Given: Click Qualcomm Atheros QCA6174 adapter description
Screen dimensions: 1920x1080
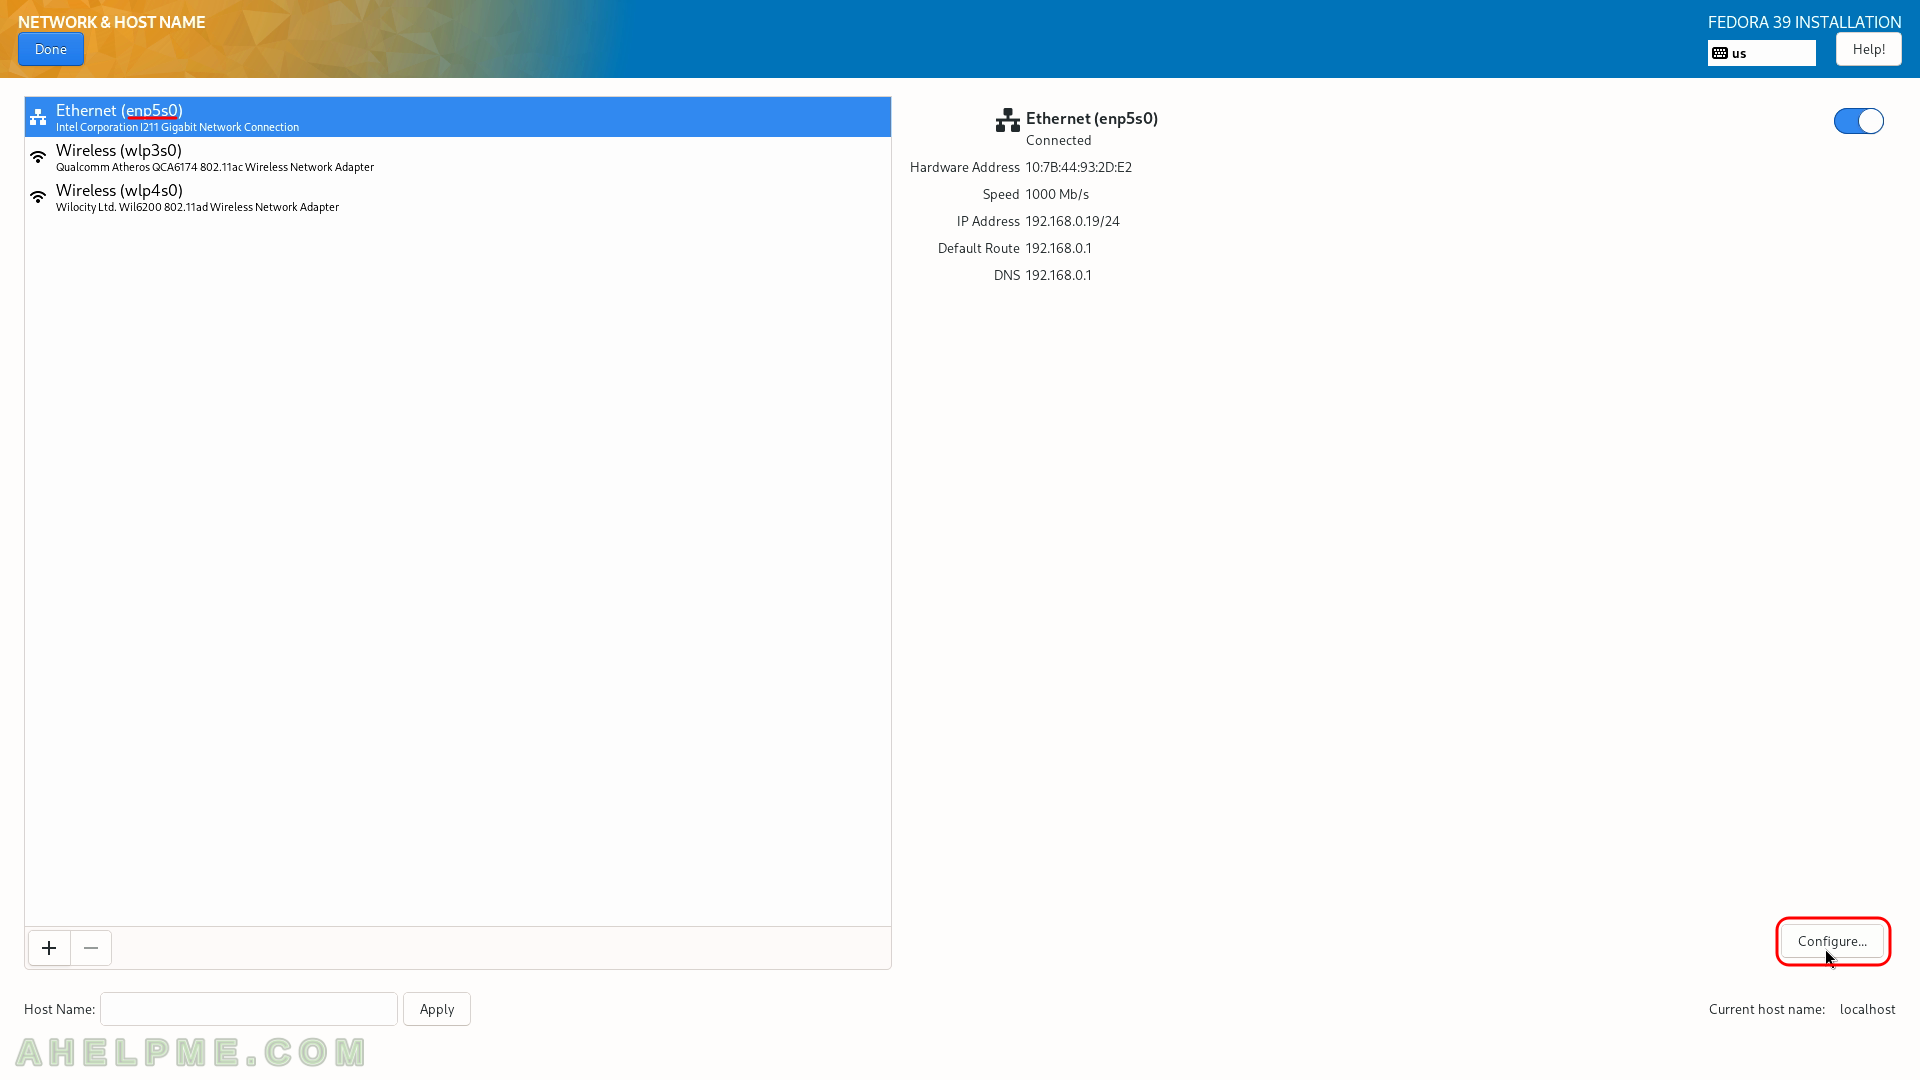Looking at the screenshot, I should click(x=215, y=167).
